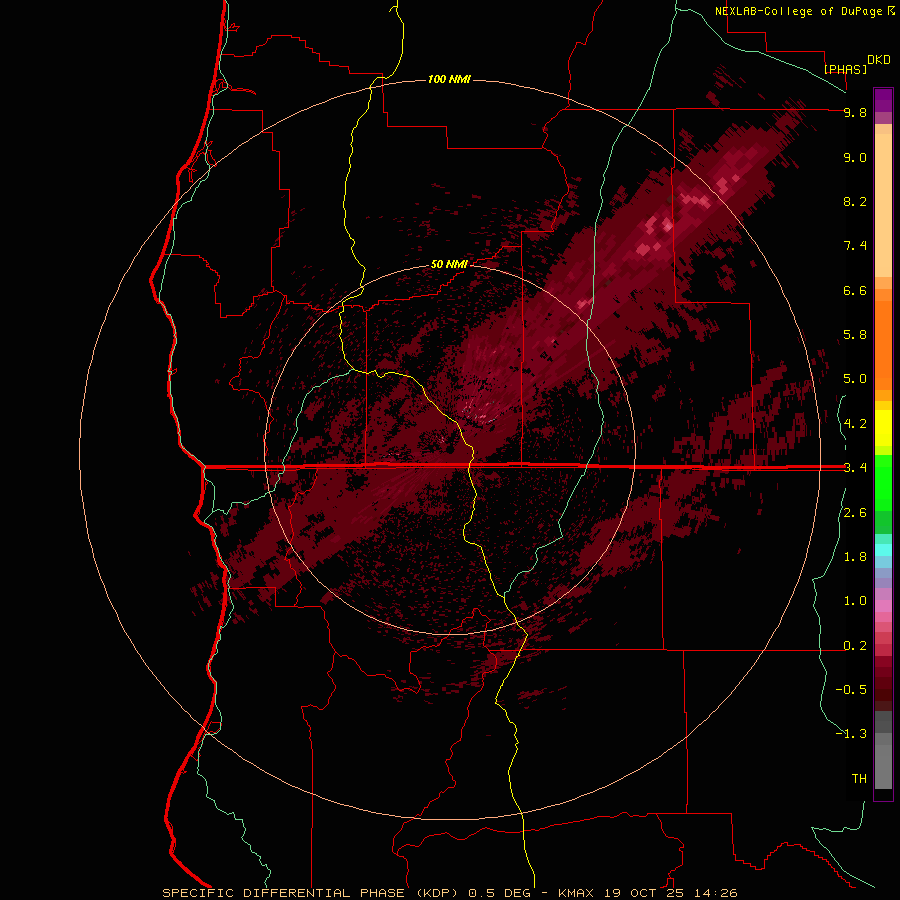
Task: Click the 14:26 timestamp in the caption
Action: pyautogui.click(x=716, y=893)
